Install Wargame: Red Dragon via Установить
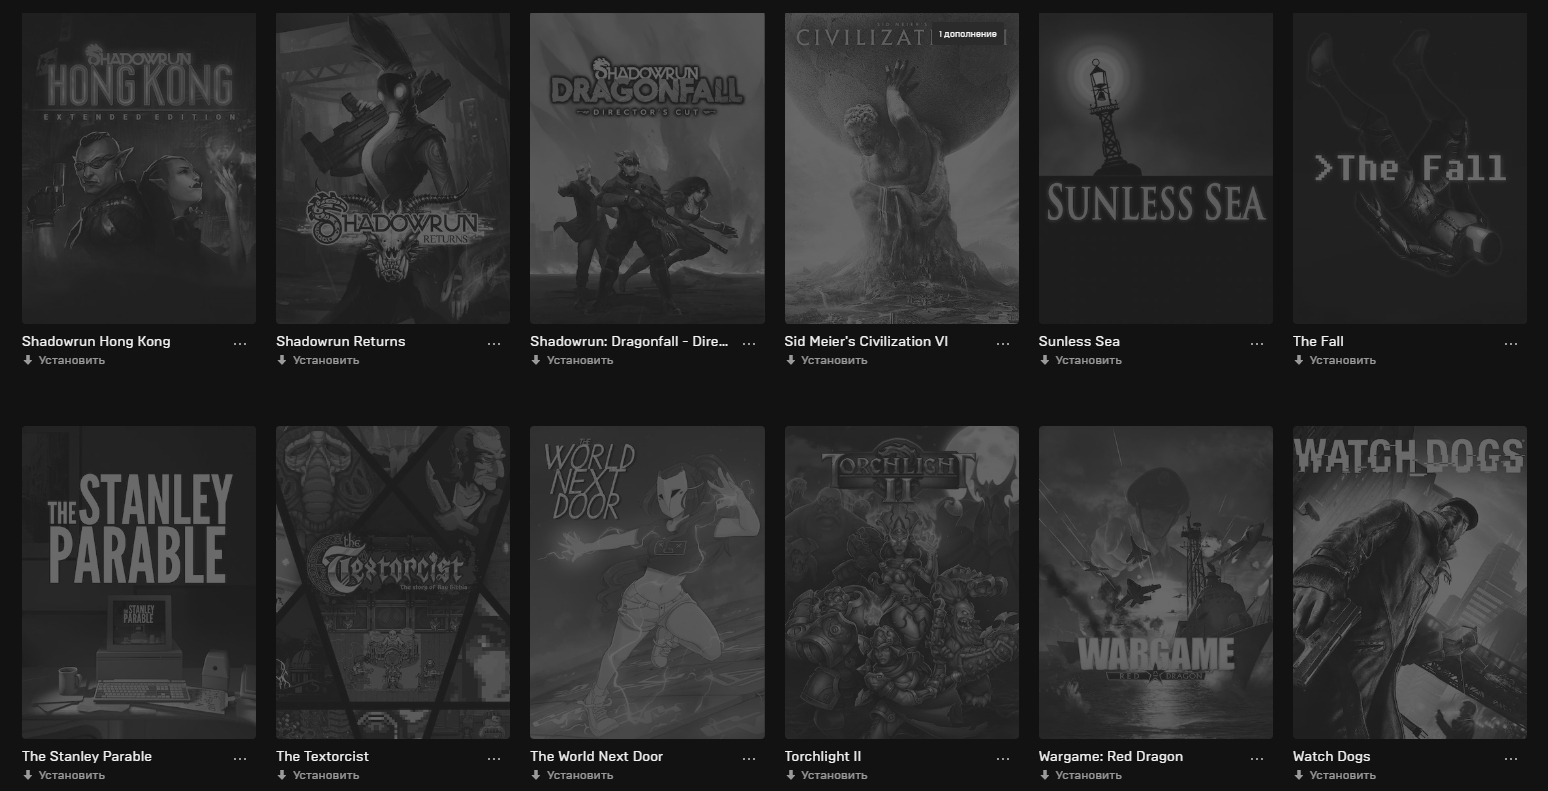The image size is (1548, 791). pos(1081,775)
